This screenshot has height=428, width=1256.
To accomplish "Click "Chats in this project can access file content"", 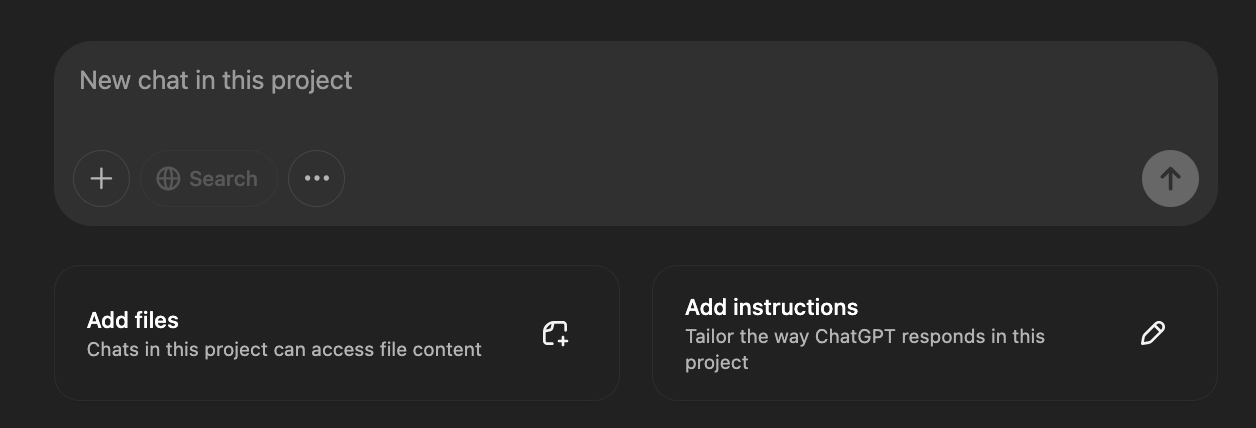I will (x=284, y=349).
